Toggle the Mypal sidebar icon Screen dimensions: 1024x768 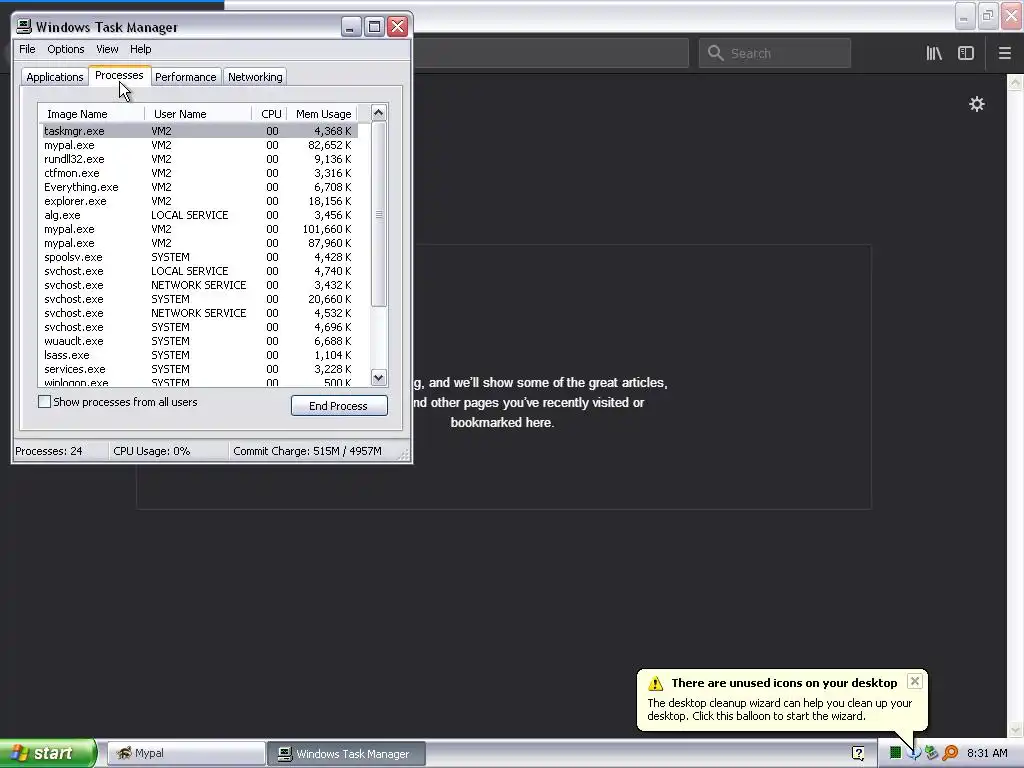point(966,54)
